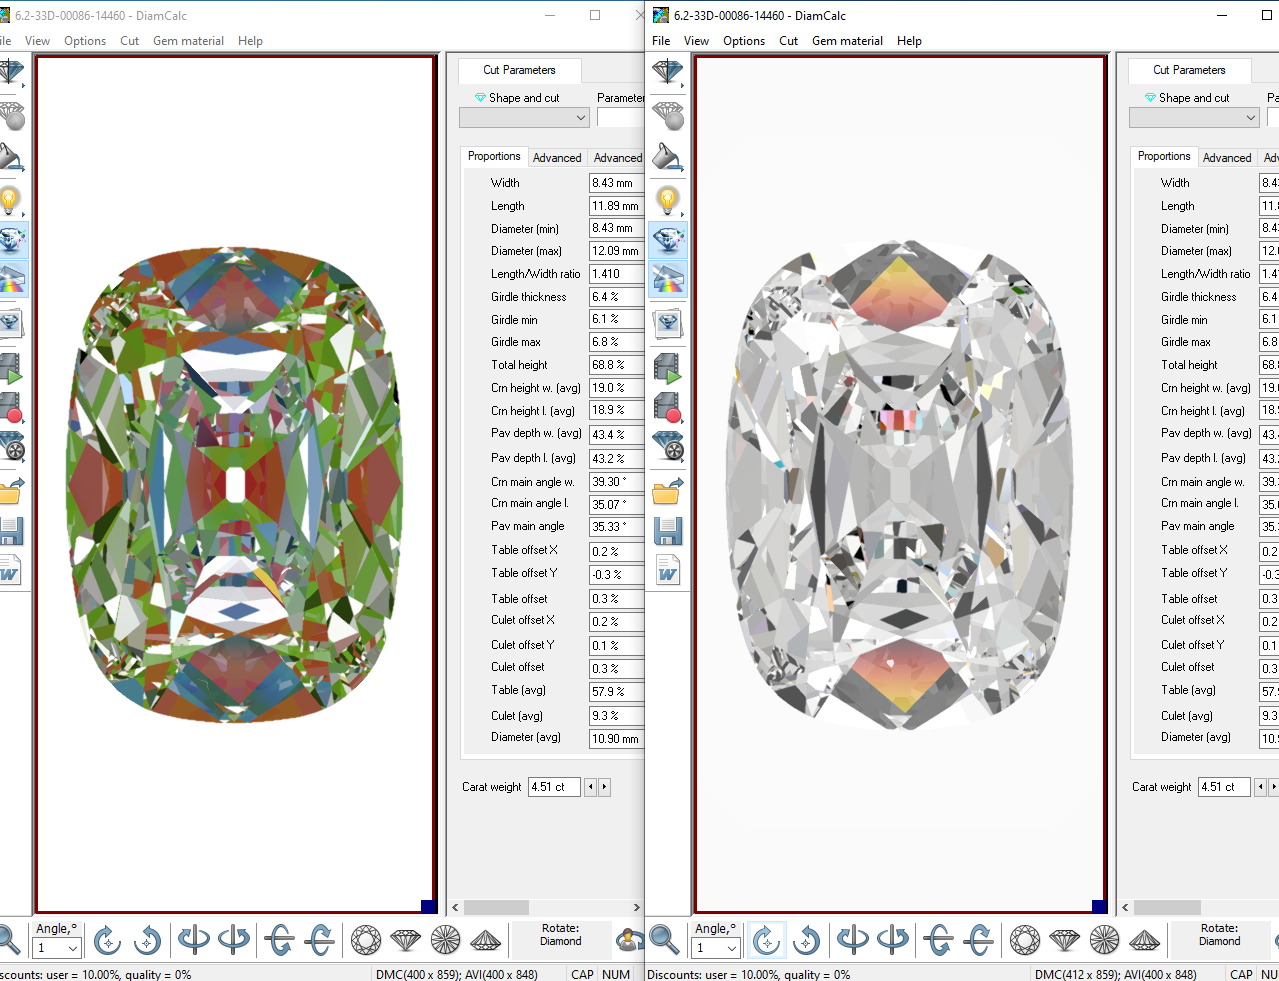Edit Carat weight field in right window
The width and height of the screenshot is (1279, 981).
(x=1224, y=787)
